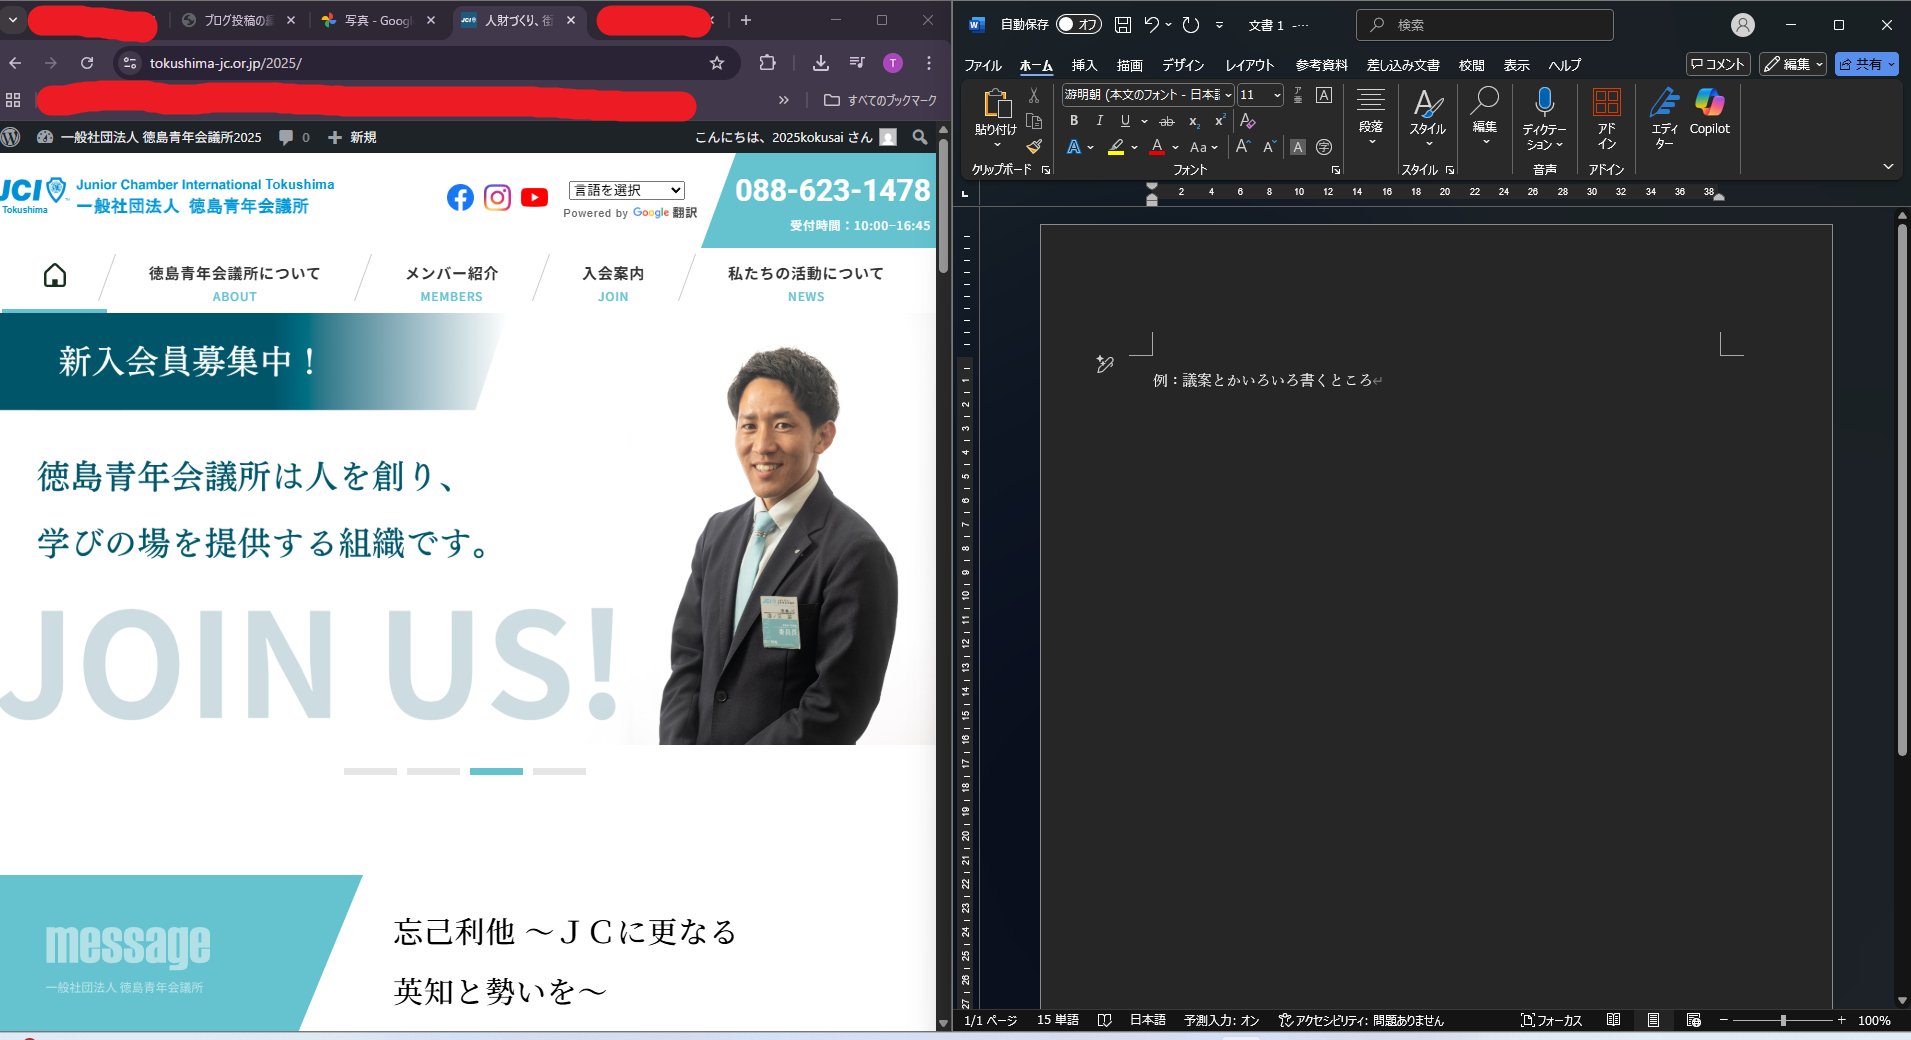Open the Insert ribbon tab
Image resolution: width=1911 pixels, height=1040 pixels.
pyautogui.click(x=1084, y=65)
